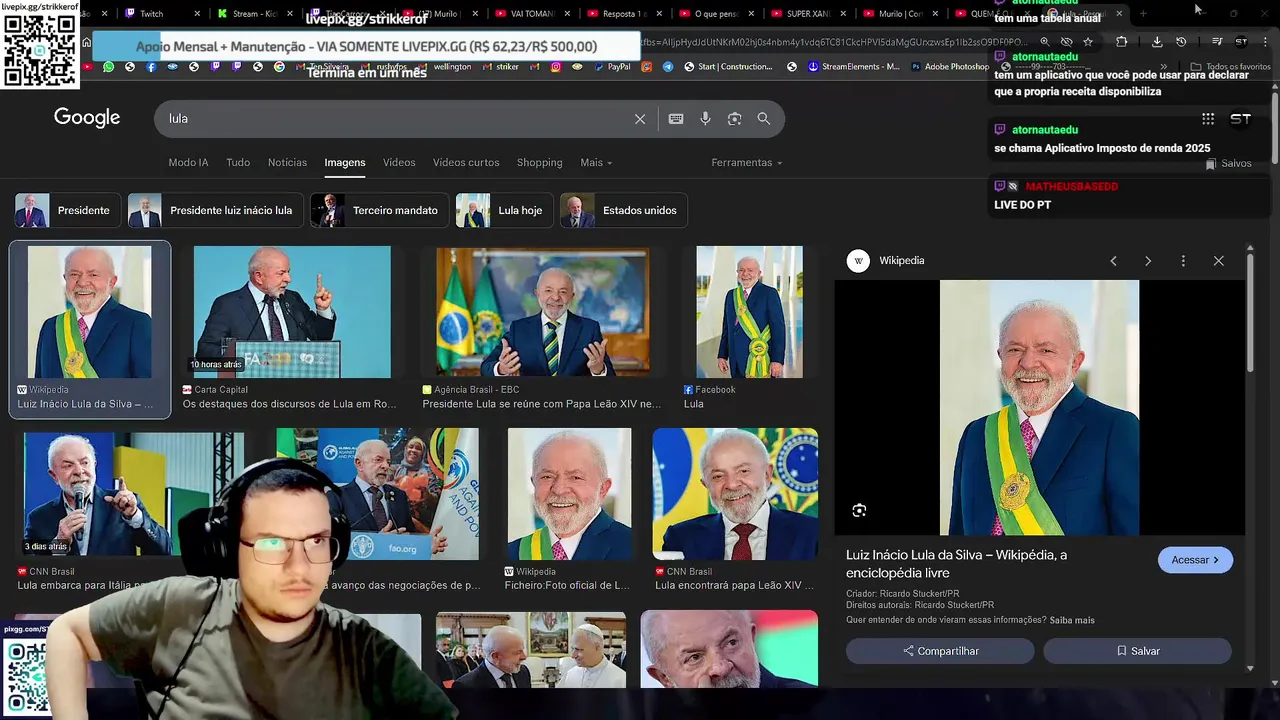This screenshot has height=720, width=1280.
Task: Select the selected Wikipedia Luiz Inácio thumbnail
Action: [90, 312]
